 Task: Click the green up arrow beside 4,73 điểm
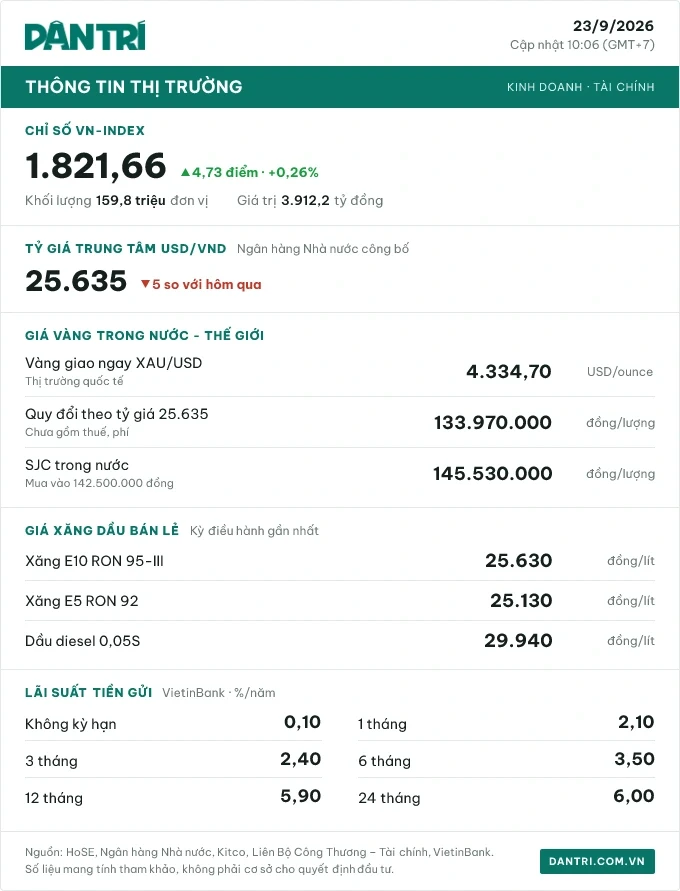[x=185, y=172]
